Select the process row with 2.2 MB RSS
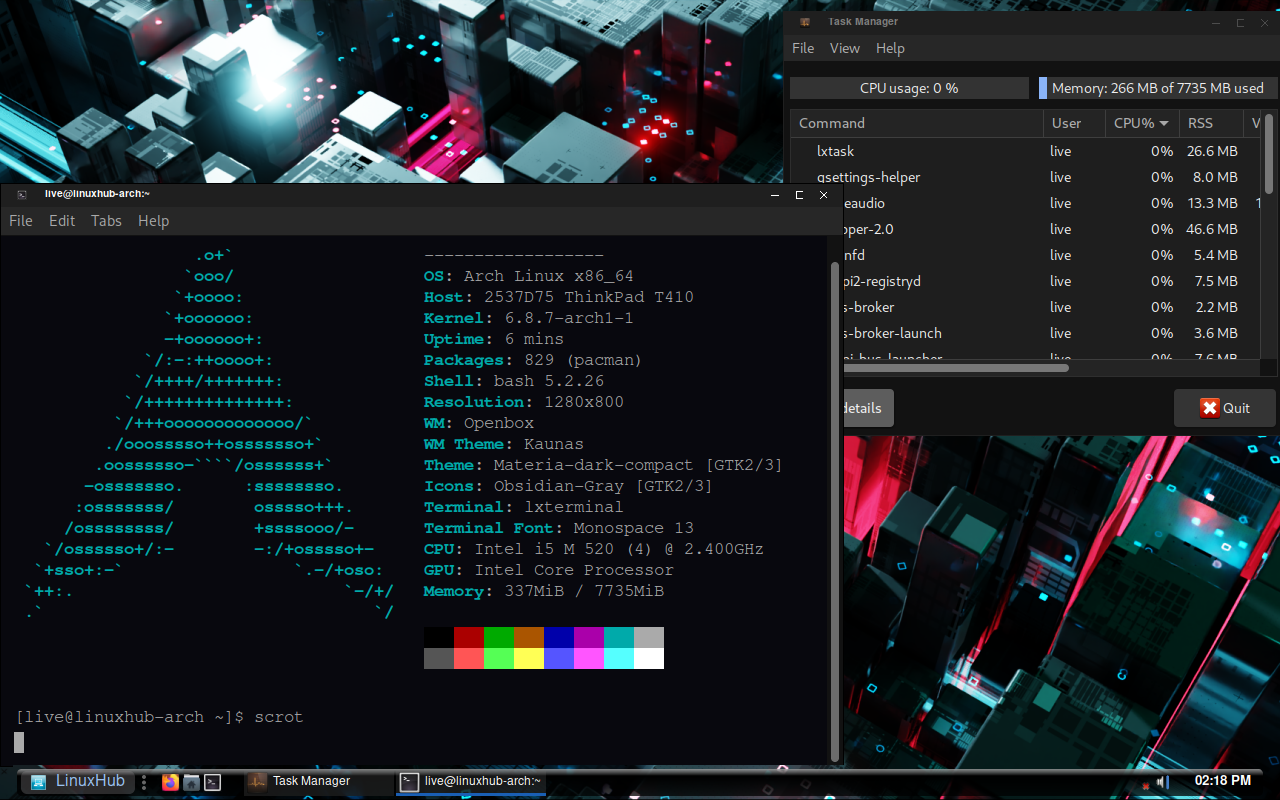Viewport: 1280px width, 800px height. [x=1053, y=307]
